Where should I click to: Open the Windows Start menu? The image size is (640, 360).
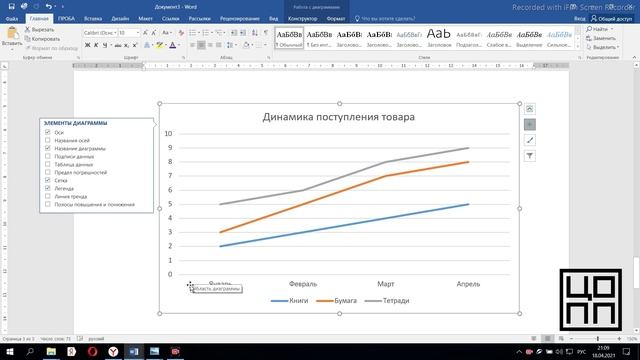coord(10,351)
